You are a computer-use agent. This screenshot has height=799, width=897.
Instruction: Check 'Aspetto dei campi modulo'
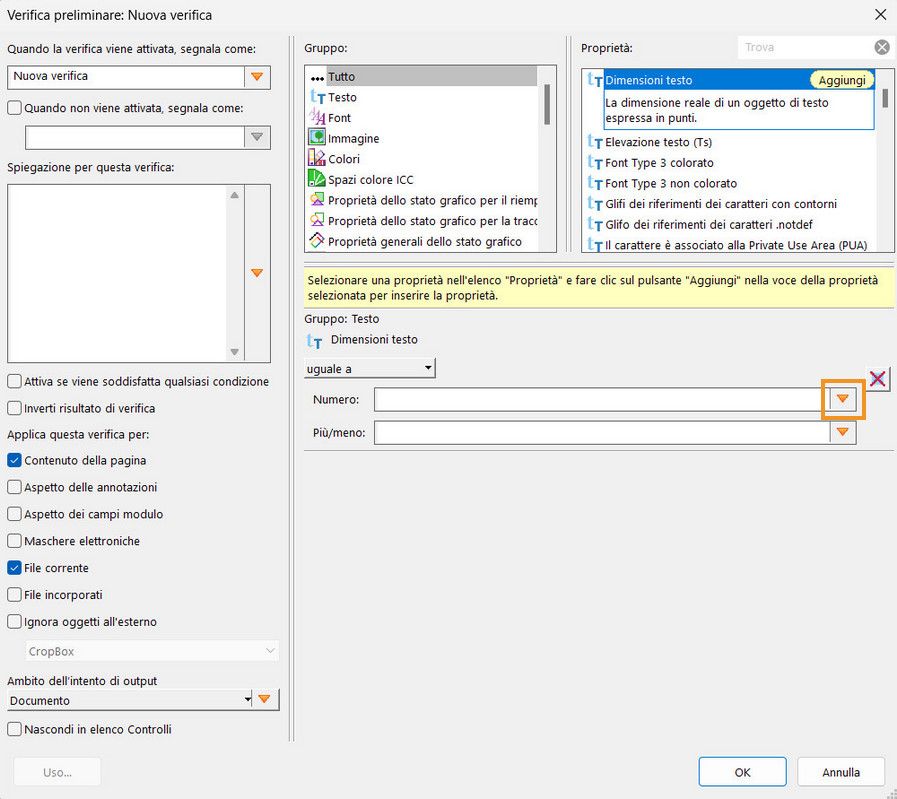click(x=14, y=514)
